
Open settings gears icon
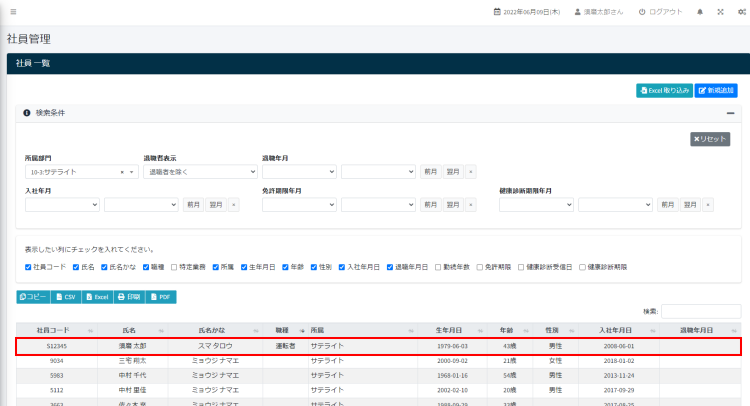740,12
